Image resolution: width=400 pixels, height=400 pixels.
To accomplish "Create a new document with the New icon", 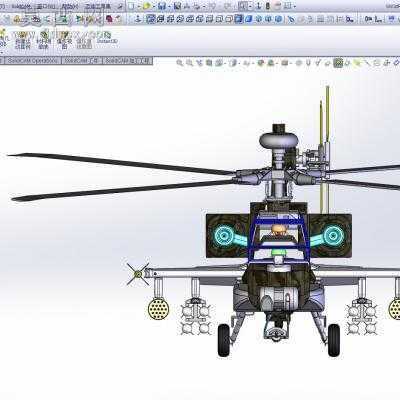I will tap(132, 6).
